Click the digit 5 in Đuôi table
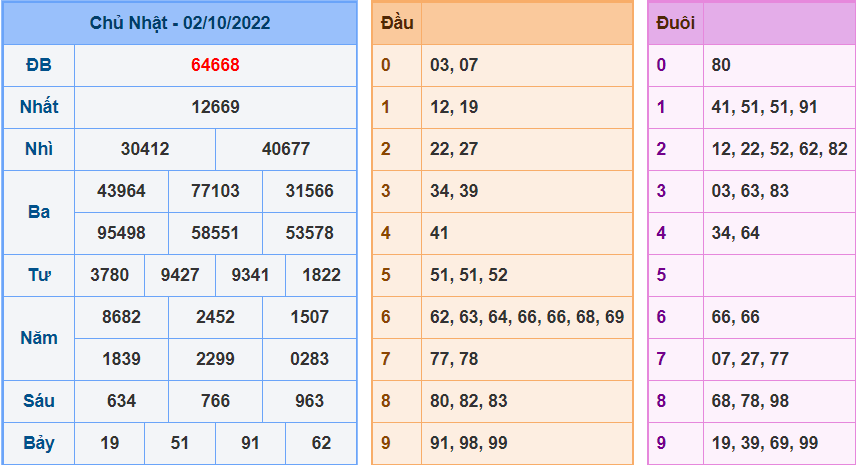The width and height of the screenshot is (856, 465). coord(661,275)
